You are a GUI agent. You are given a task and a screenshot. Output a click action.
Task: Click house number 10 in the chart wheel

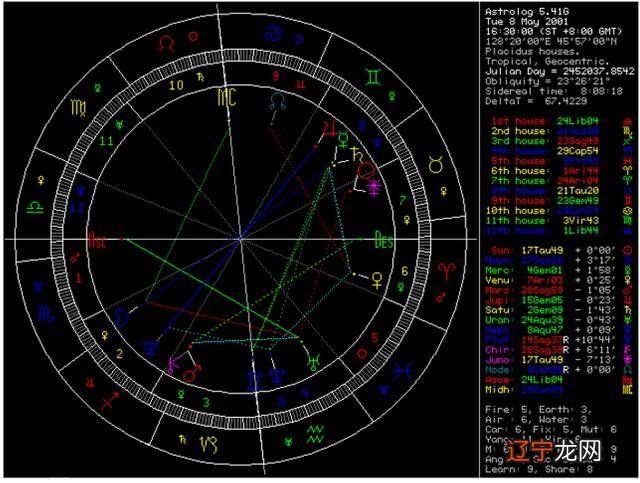(x=176, y=85)
